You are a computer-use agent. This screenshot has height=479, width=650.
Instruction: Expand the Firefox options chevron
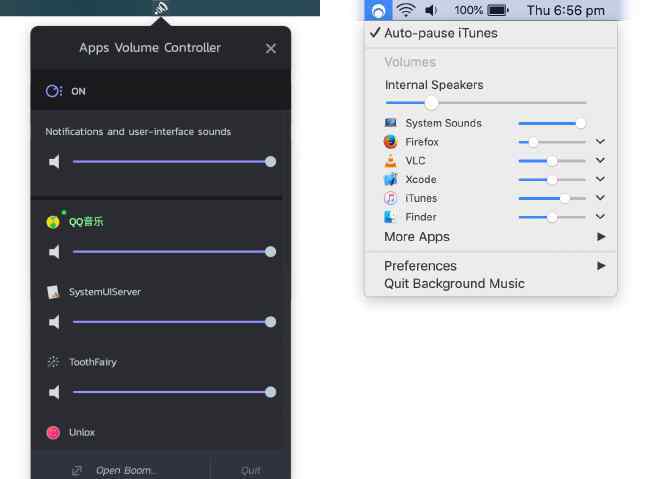[600, 142]
